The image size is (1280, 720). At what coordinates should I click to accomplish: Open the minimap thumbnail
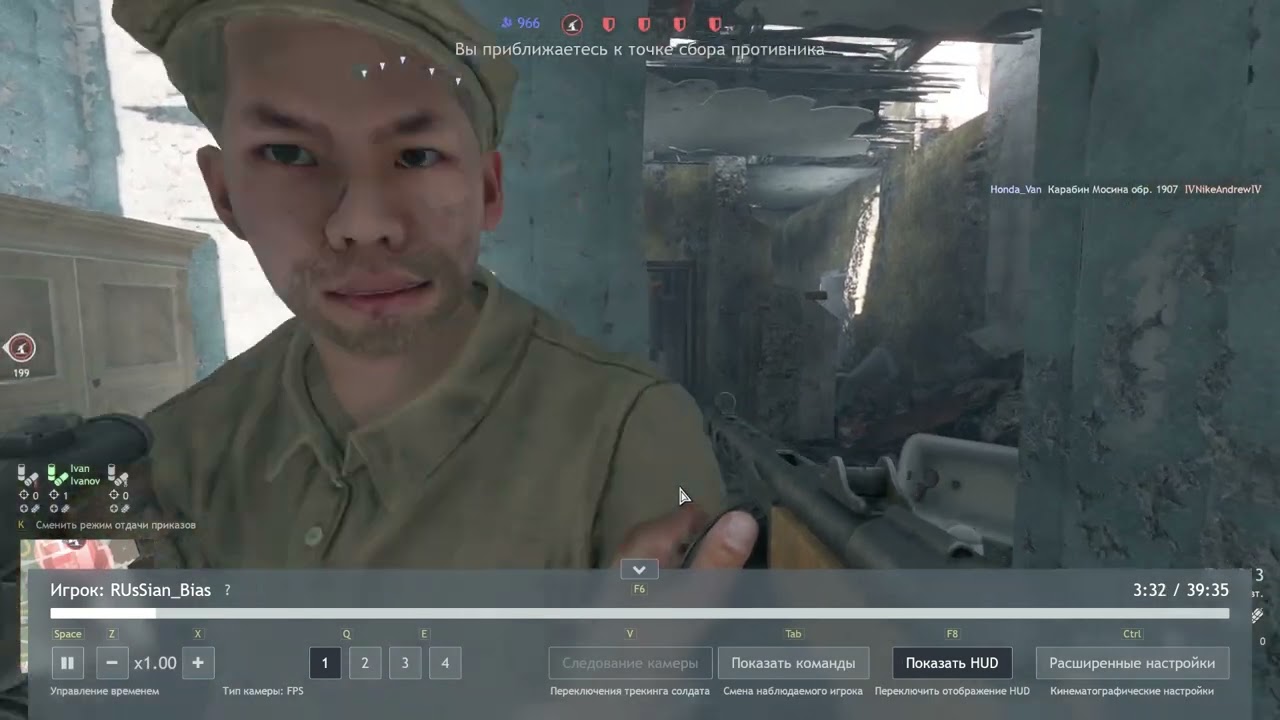click(78, 553)
